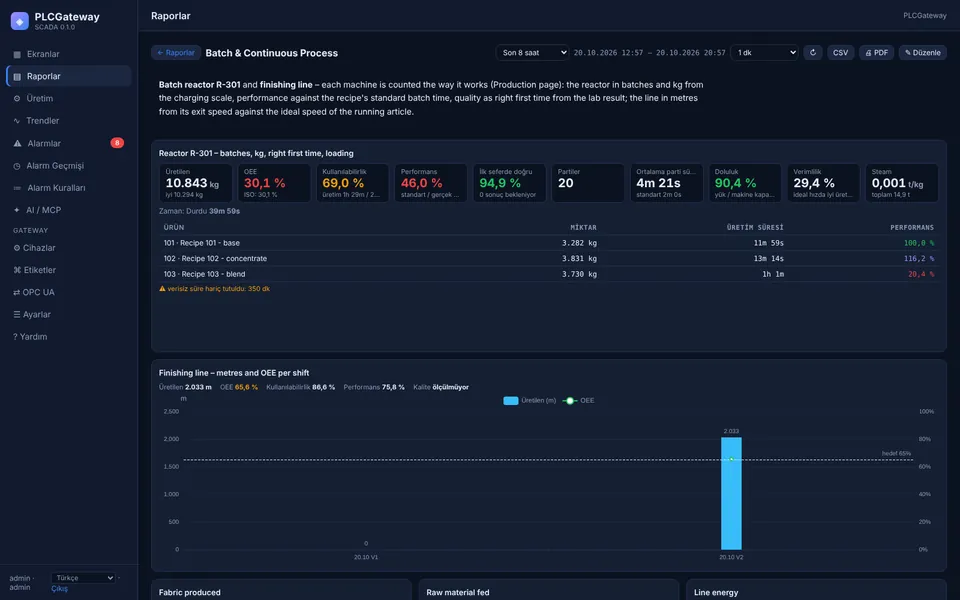The height and width of the screenshot is (600, 960).
Task: Click the Alarmlar warning triangle icon
Action: tap(17, 143)
